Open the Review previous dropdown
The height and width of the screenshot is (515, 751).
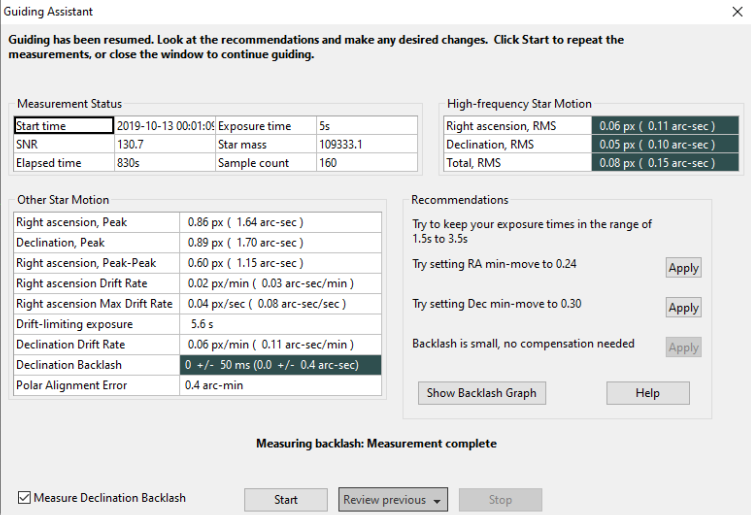[x=392, y=500]
